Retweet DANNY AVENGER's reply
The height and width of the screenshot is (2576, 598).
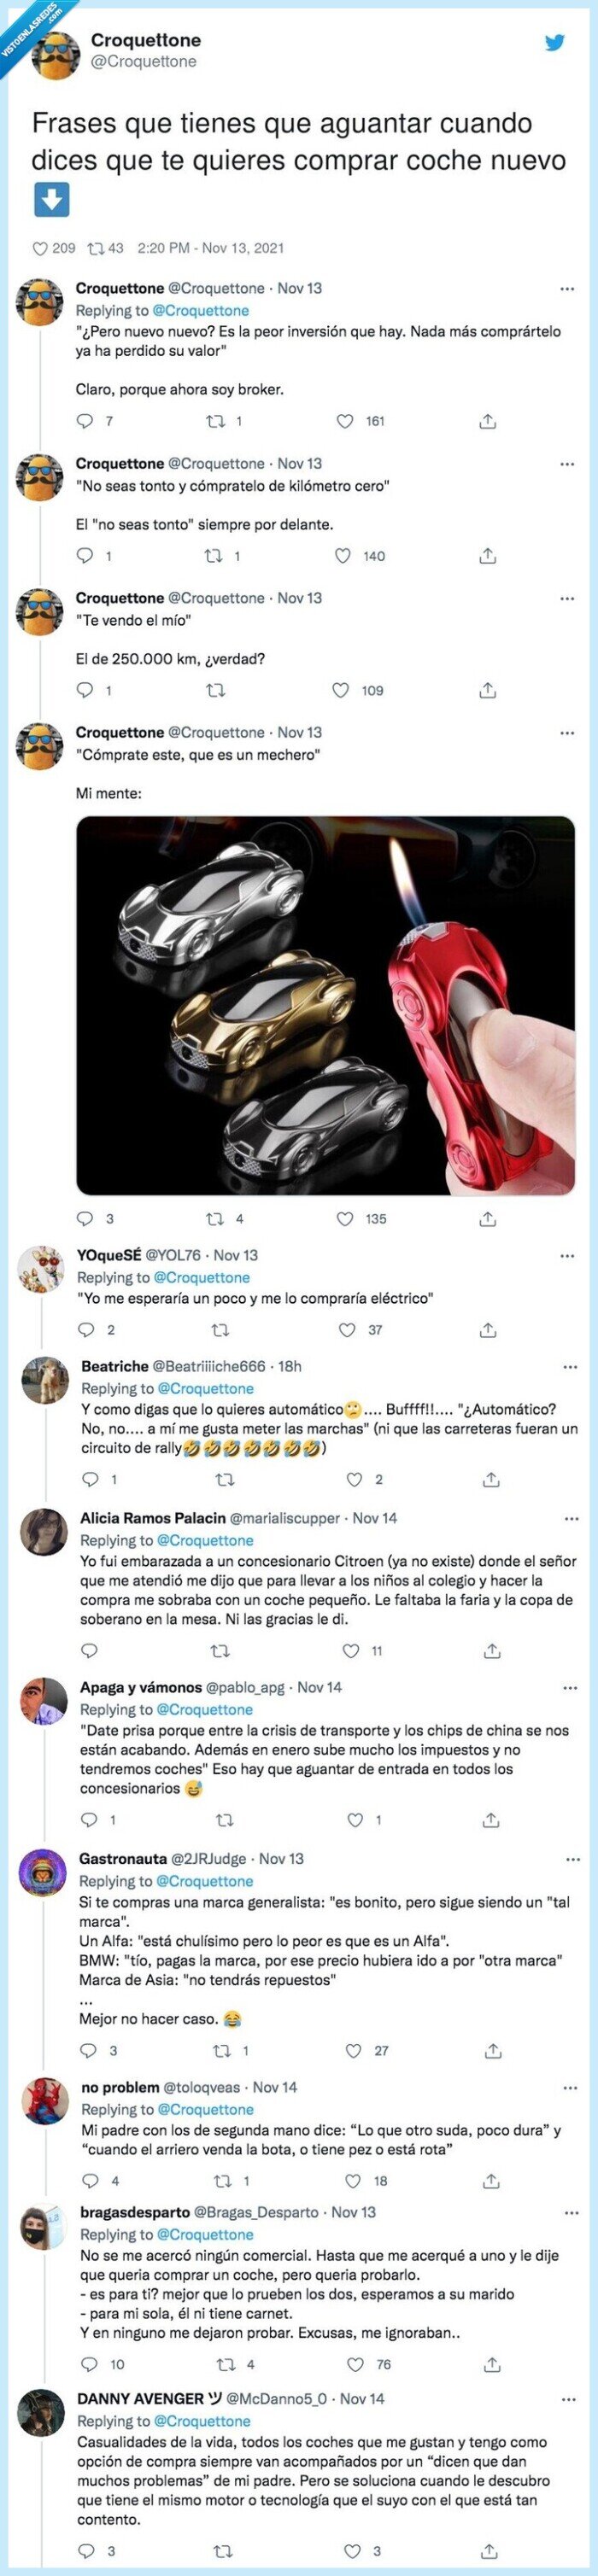224,2550
